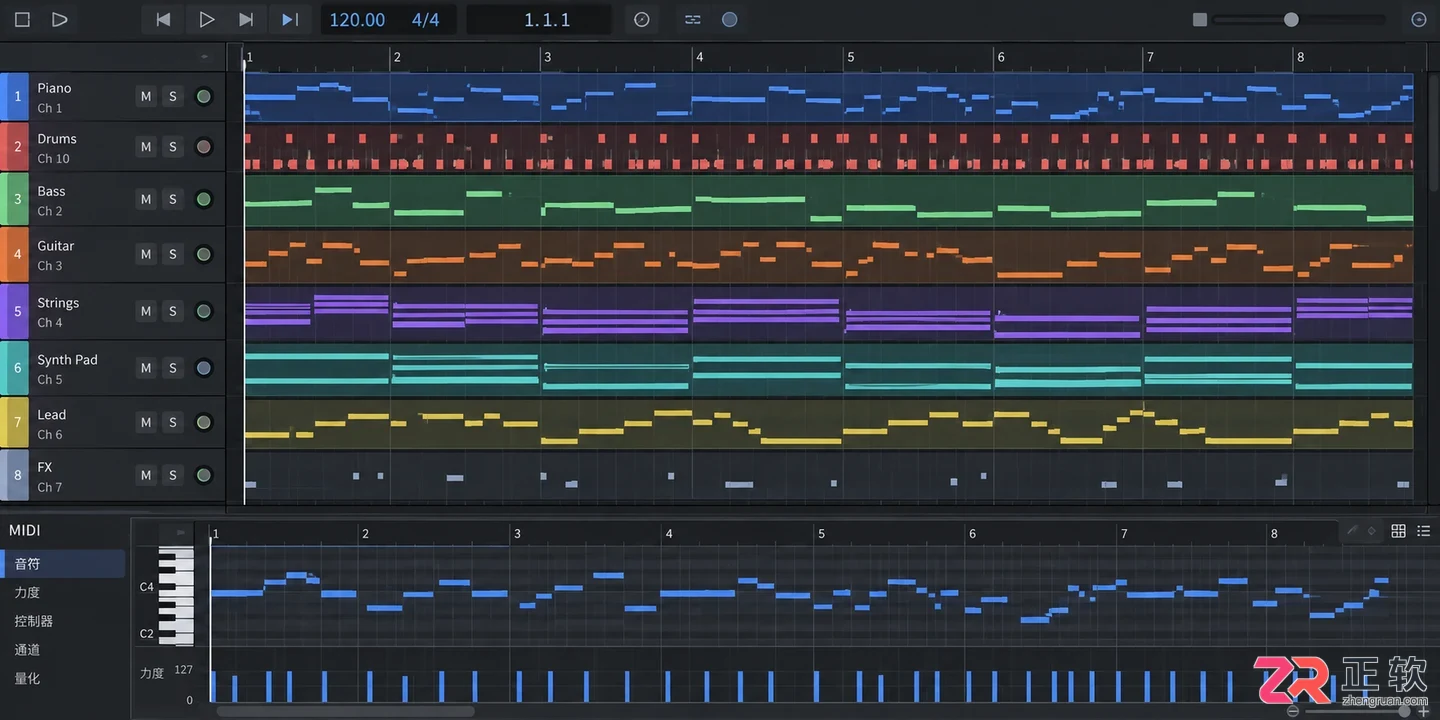Toggle the Synth Pad track monitor circle
This screenshot has height=720, width=1440.
tap(204, 368)
